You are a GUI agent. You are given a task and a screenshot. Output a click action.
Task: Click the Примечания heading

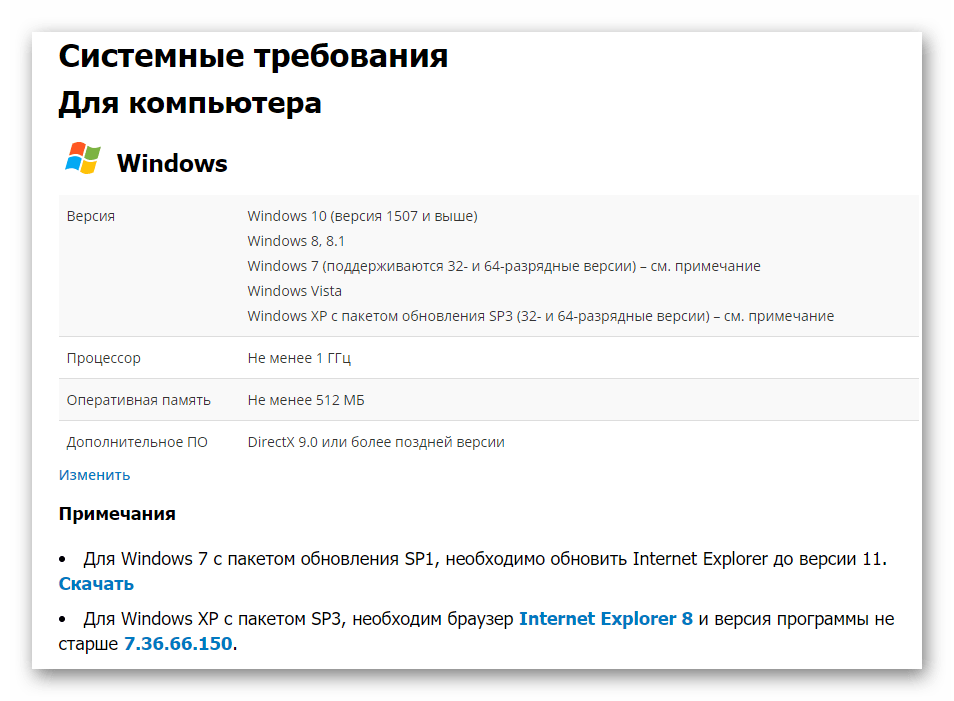tap(117, 514)
